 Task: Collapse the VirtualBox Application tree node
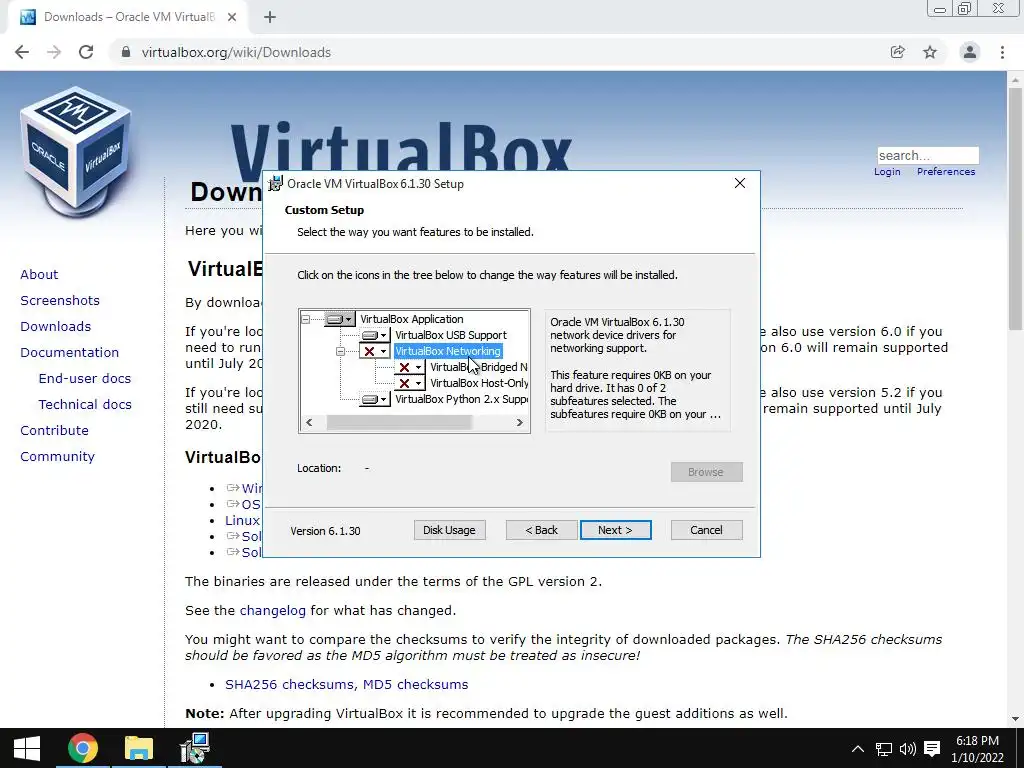(305, 319)
